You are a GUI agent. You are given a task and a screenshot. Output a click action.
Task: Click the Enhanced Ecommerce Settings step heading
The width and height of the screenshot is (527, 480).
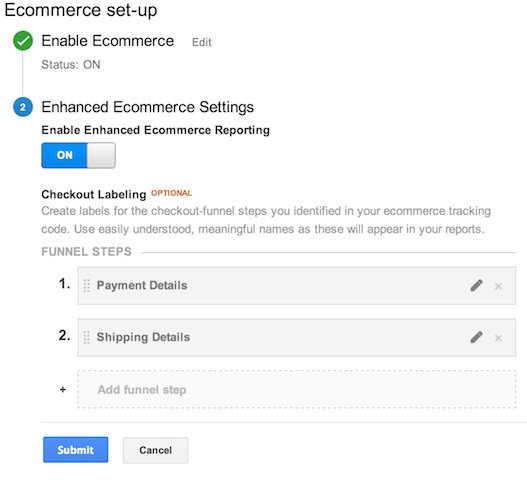coord(148,107)
